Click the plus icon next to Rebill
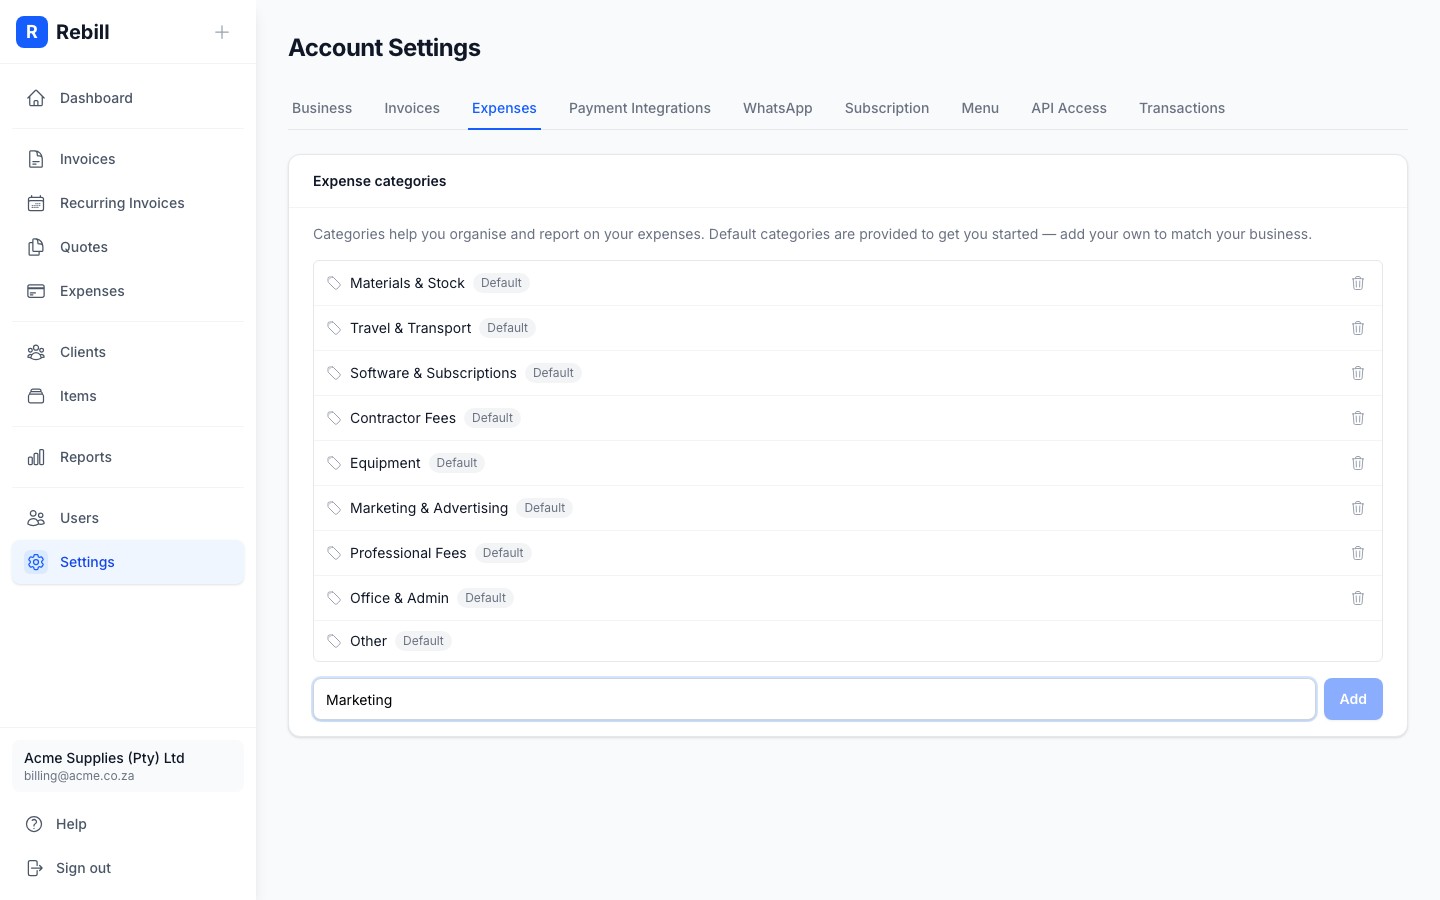The height and width of the screenshot is (900, 1440). coord(222,32)
